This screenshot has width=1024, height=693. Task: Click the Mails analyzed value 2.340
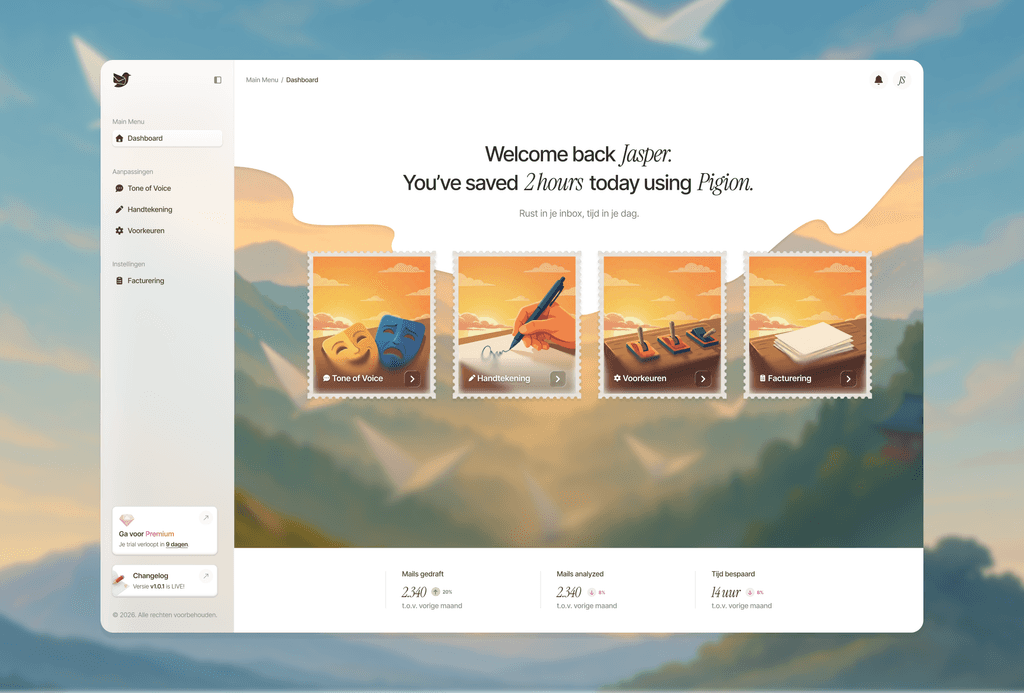coord(569,592)
